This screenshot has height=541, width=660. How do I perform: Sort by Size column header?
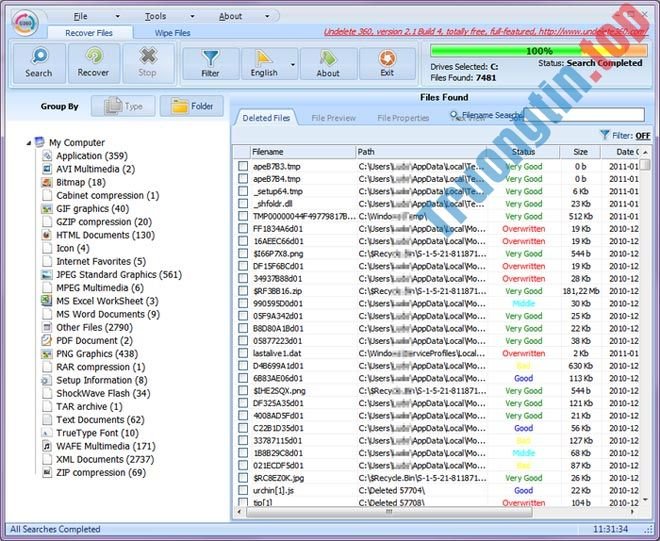pos(580,152)
